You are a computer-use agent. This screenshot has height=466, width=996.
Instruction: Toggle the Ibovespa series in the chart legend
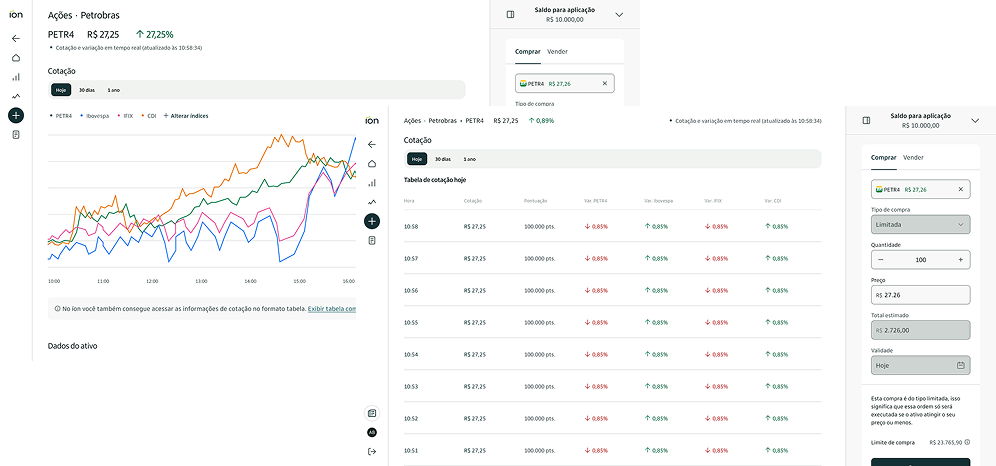pos(96,116)
